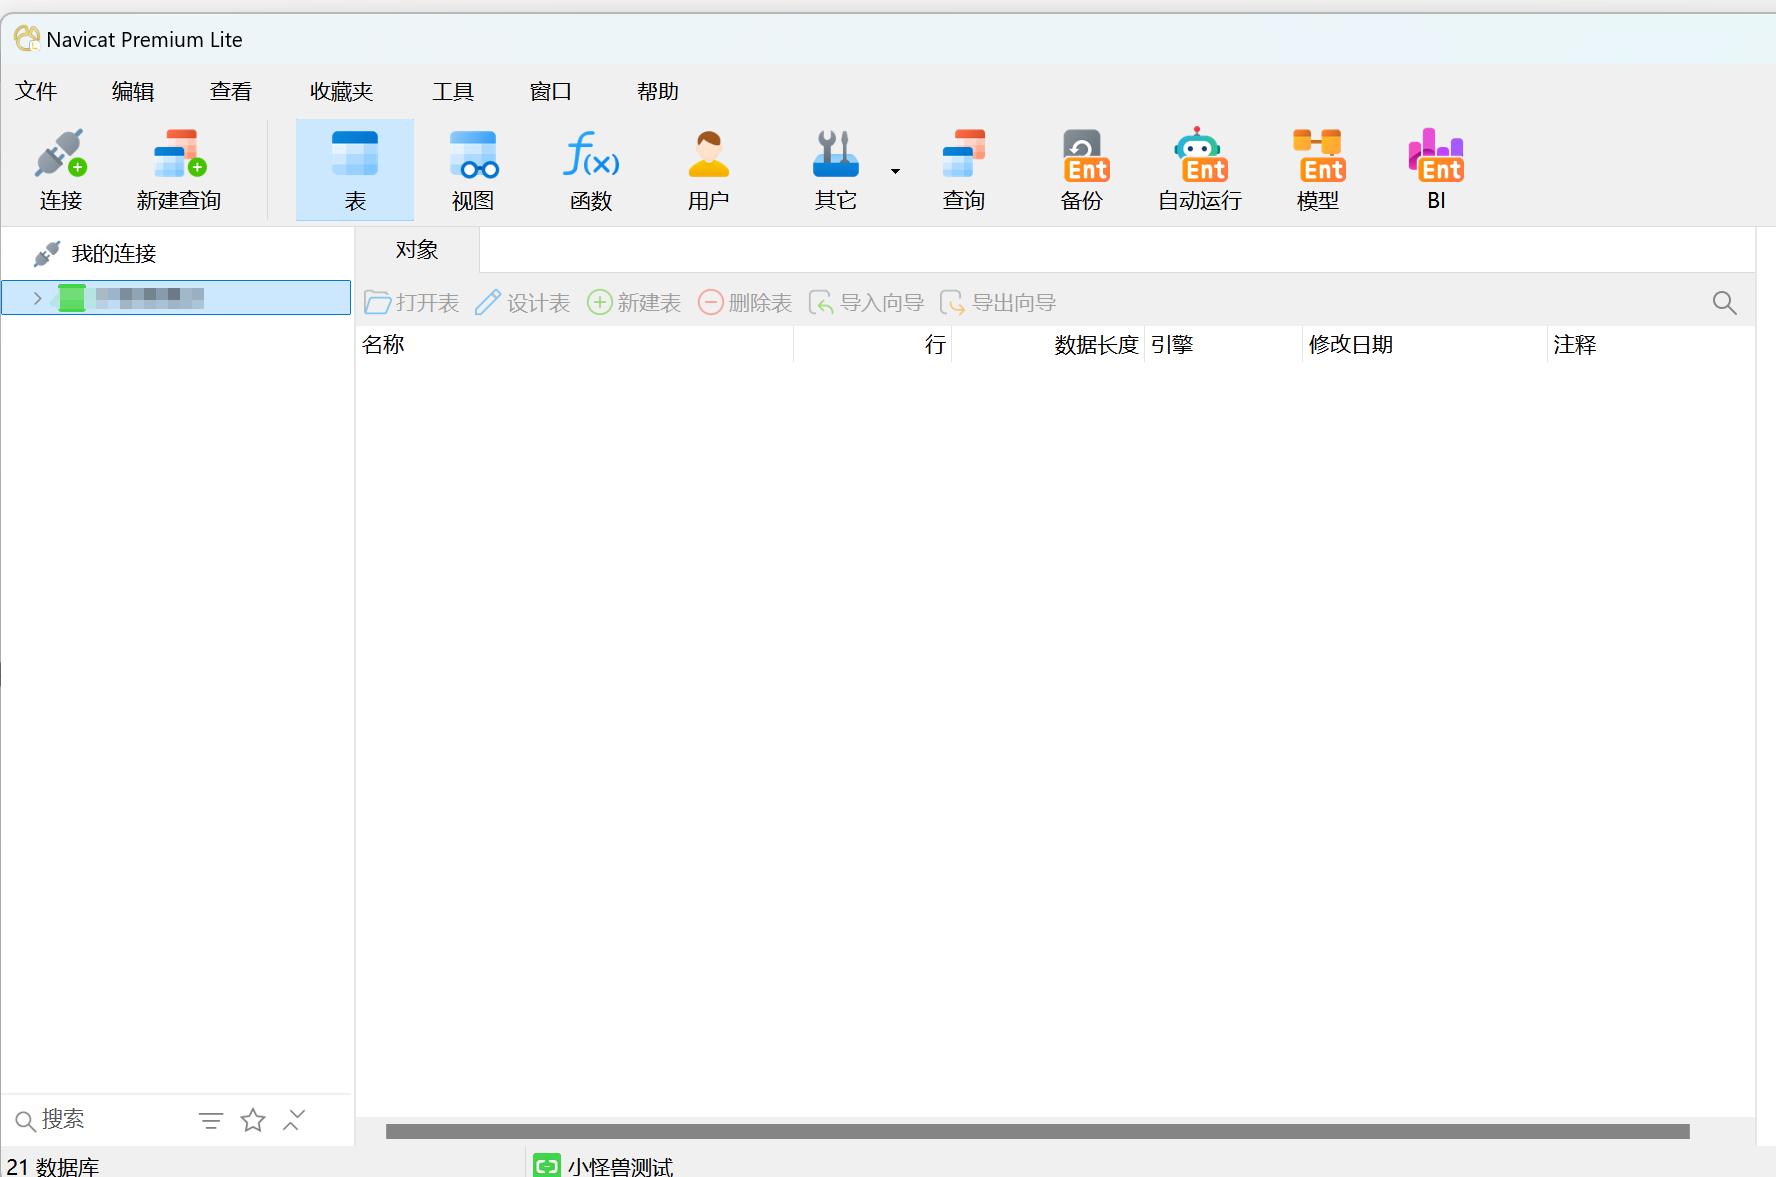1776x1177 pixels.
Task: Open the 其它 dropdown arrow
Action: tap(893, 170)
